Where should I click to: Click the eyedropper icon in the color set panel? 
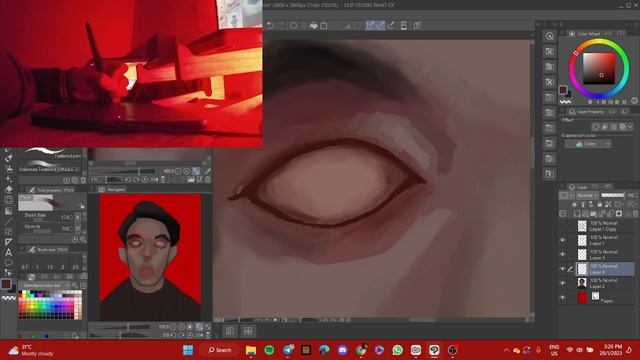click(x=75, y=285)
